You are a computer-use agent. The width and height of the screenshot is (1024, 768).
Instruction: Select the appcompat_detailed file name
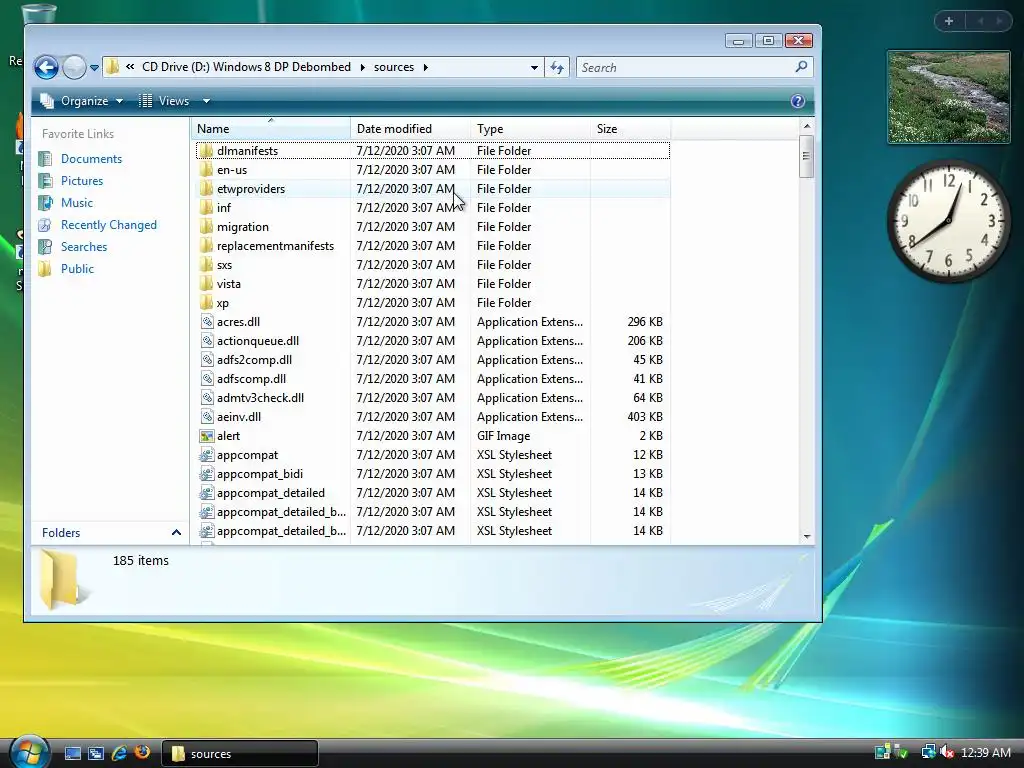point(271,492)
